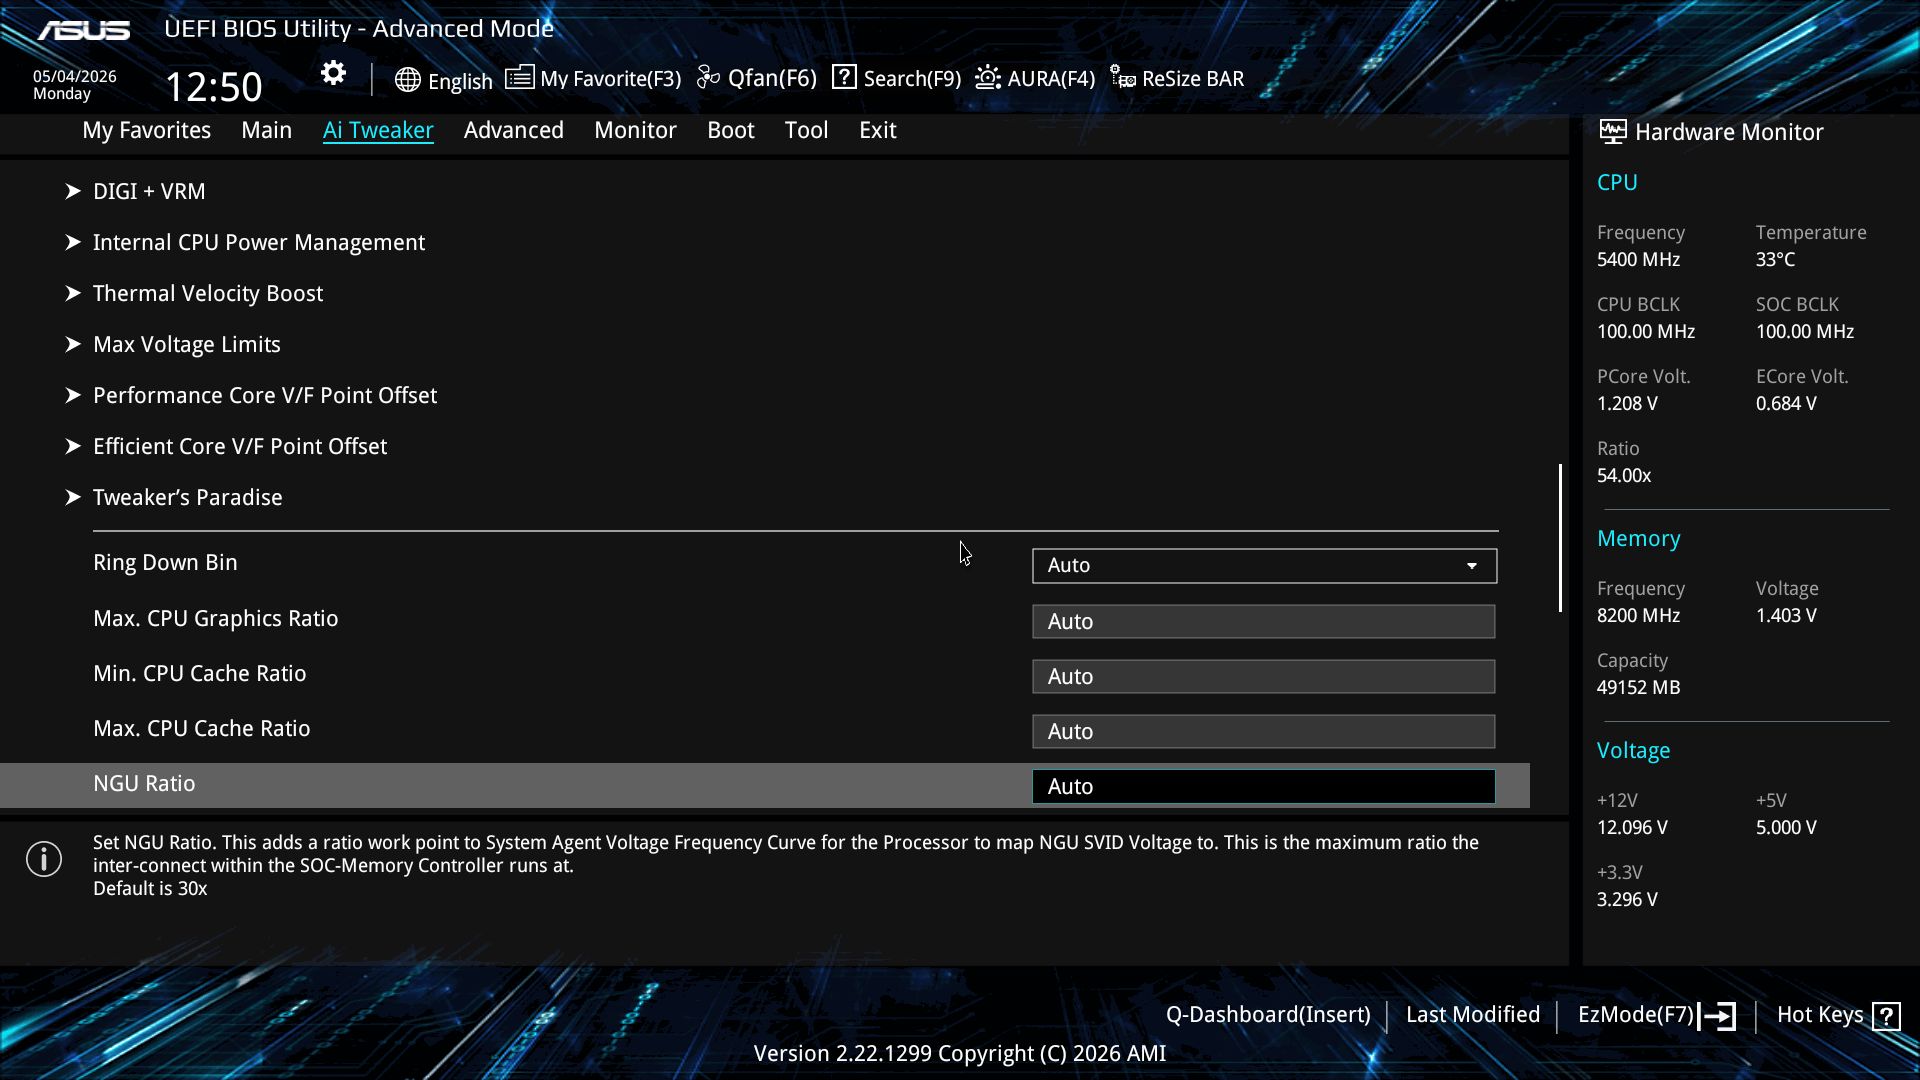
Task: Toggle ReSize BAR label
Action: tap(1193, 78)
